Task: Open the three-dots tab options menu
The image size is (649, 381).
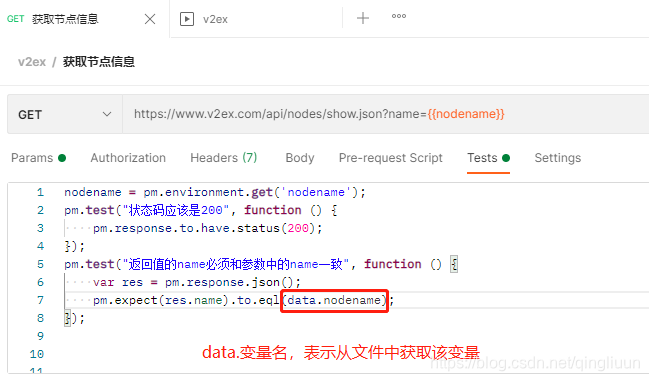Action: pyautogui.click(x=399, y=17)
